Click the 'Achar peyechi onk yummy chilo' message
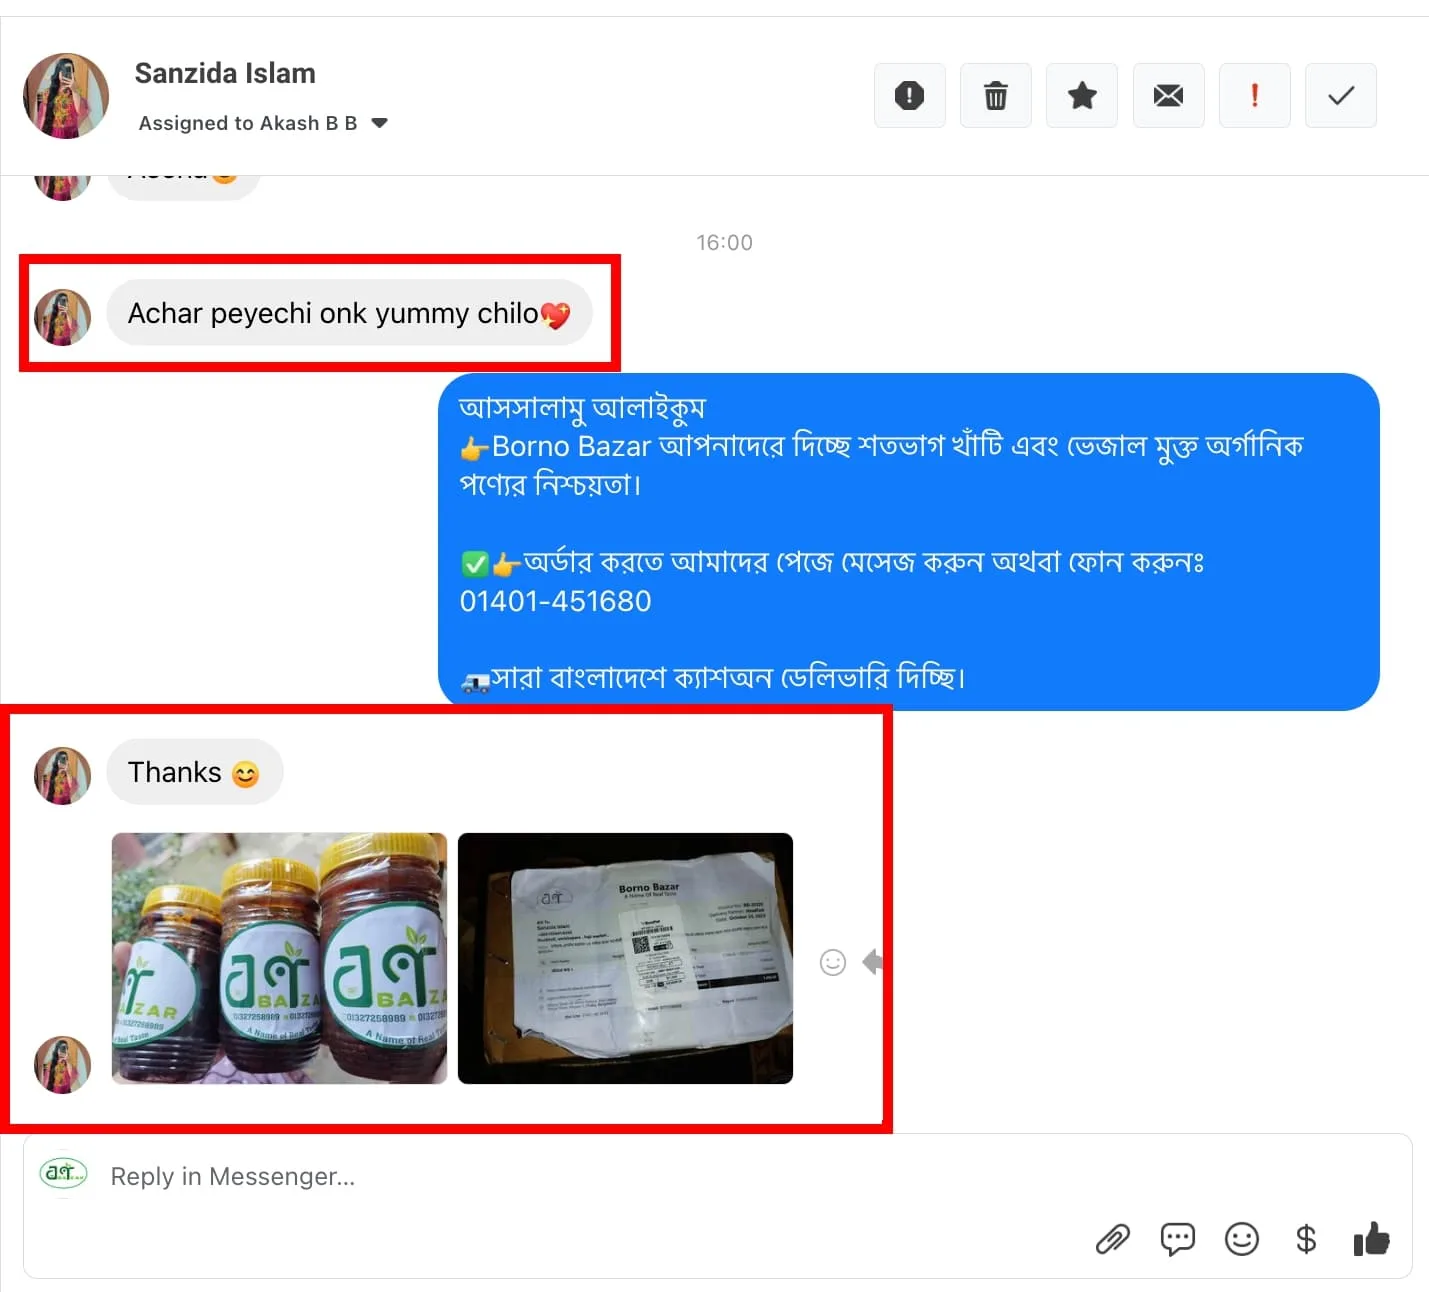1429x1292 pixels. tap(349, 313)
